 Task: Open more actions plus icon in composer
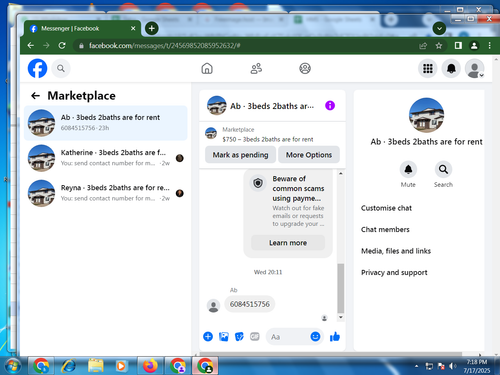(208, 337)
